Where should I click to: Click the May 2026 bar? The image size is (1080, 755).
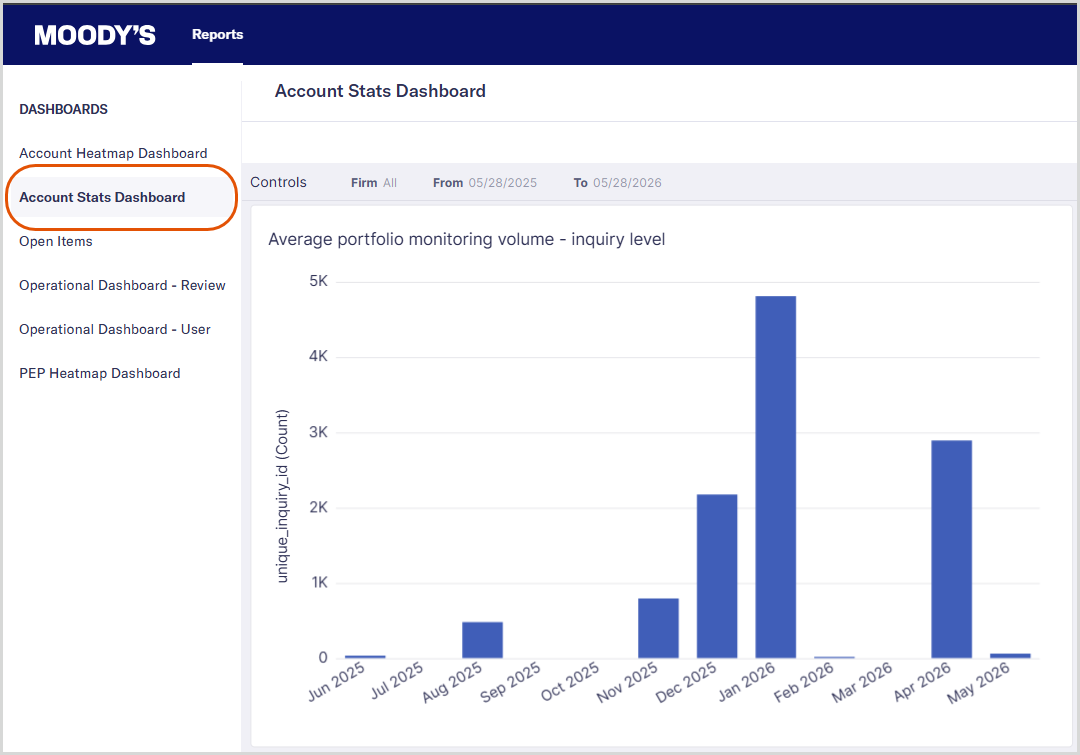pos(1010,656)
